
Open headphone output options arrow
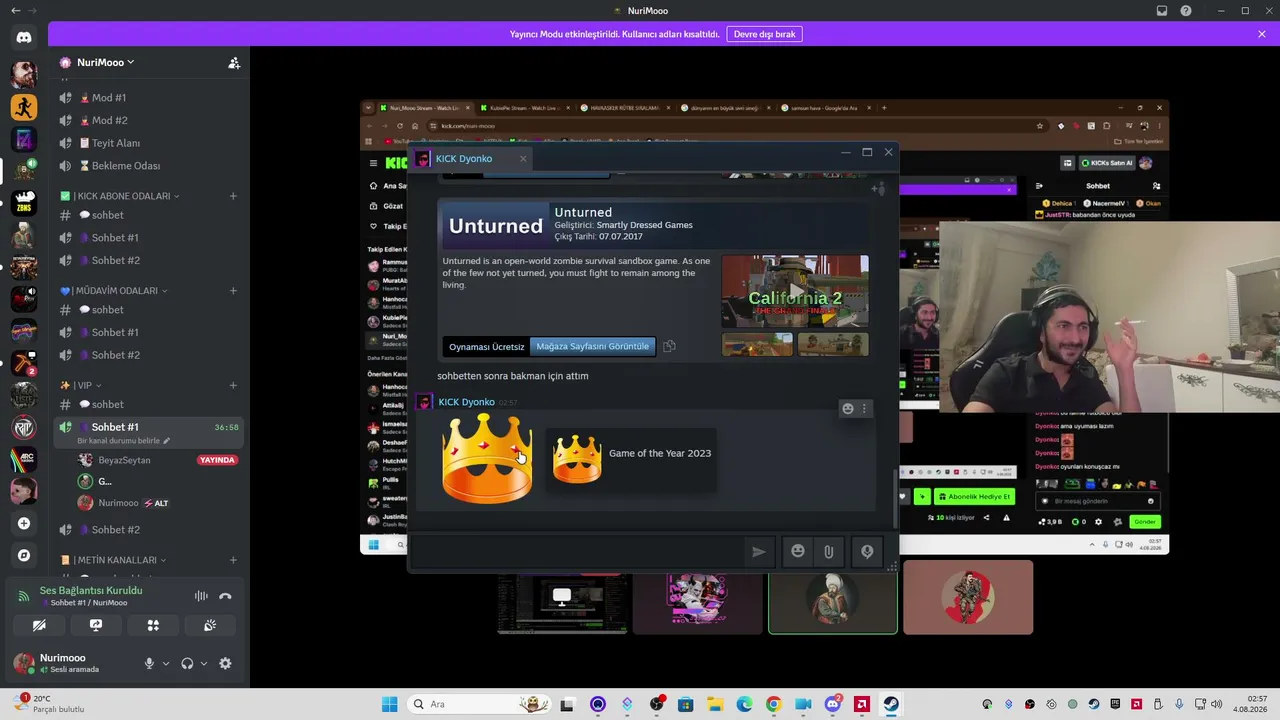click(204, 663)
